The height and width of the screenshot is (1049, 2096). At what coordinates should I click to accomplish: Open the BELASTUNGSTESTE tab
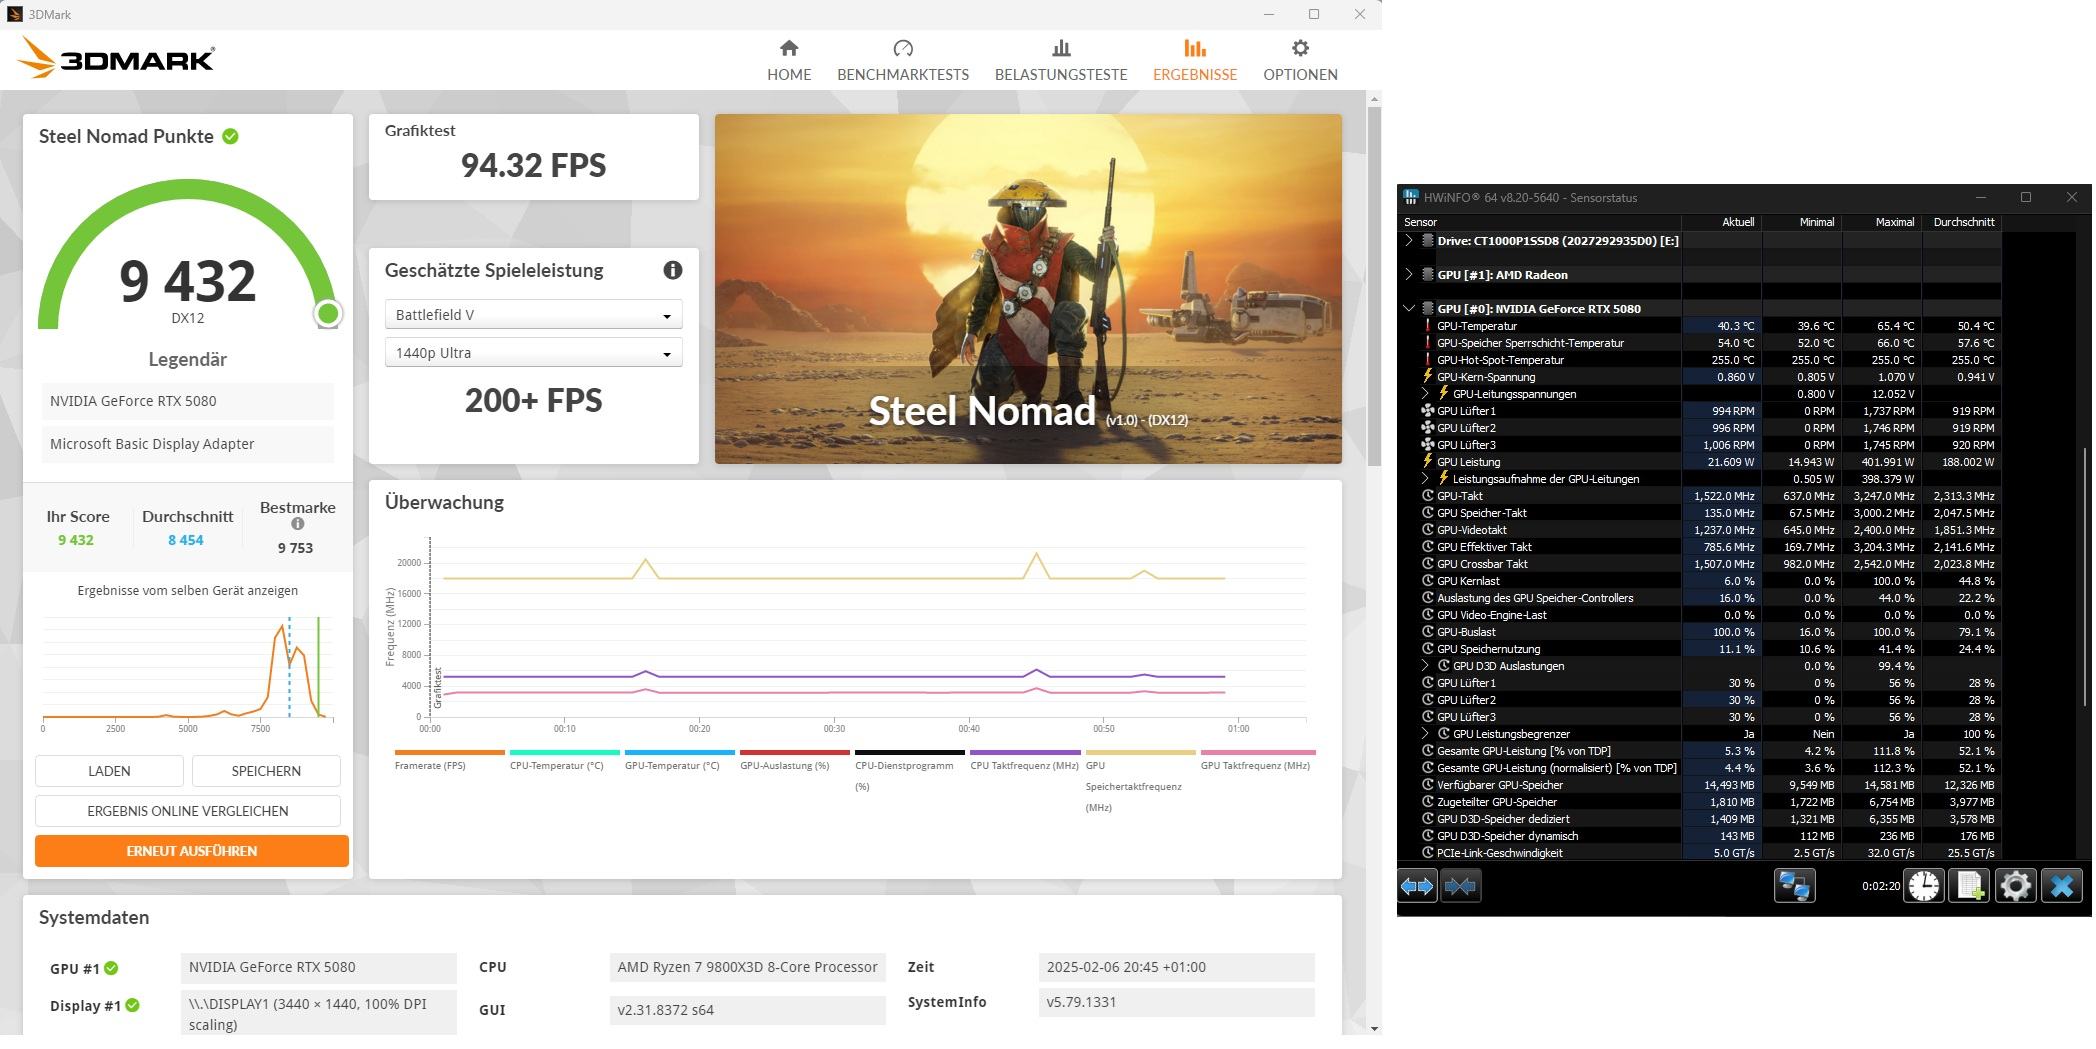[x=1060, y=60]
